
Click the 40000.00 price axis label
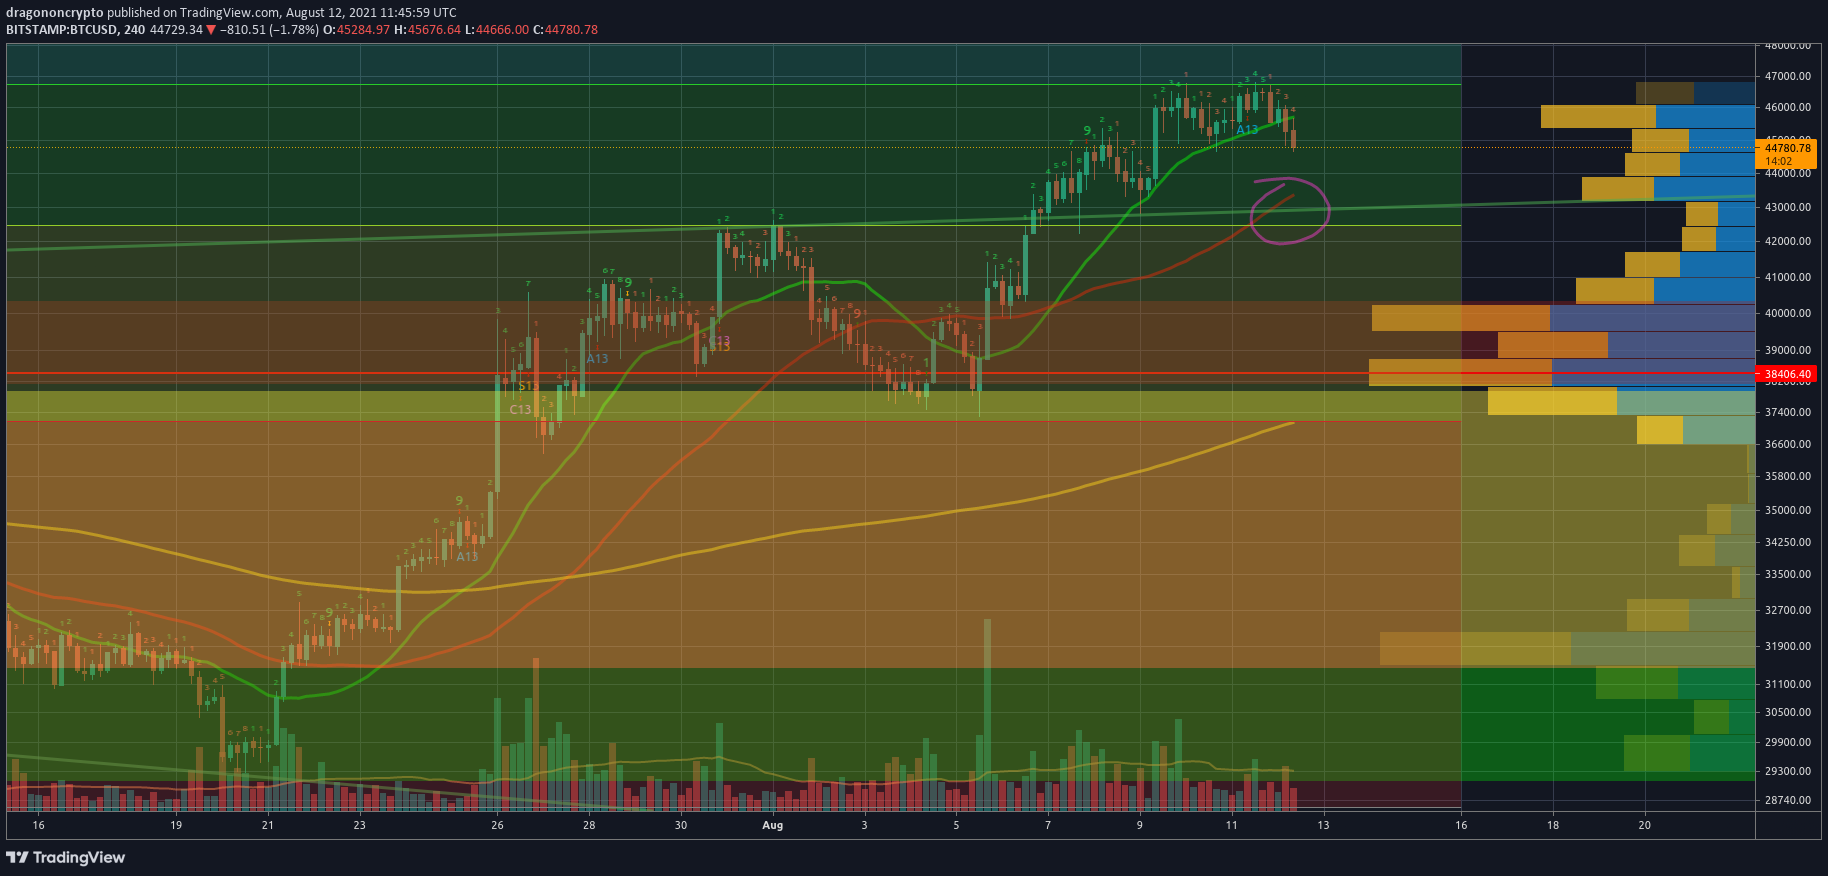coord(1787,313)
